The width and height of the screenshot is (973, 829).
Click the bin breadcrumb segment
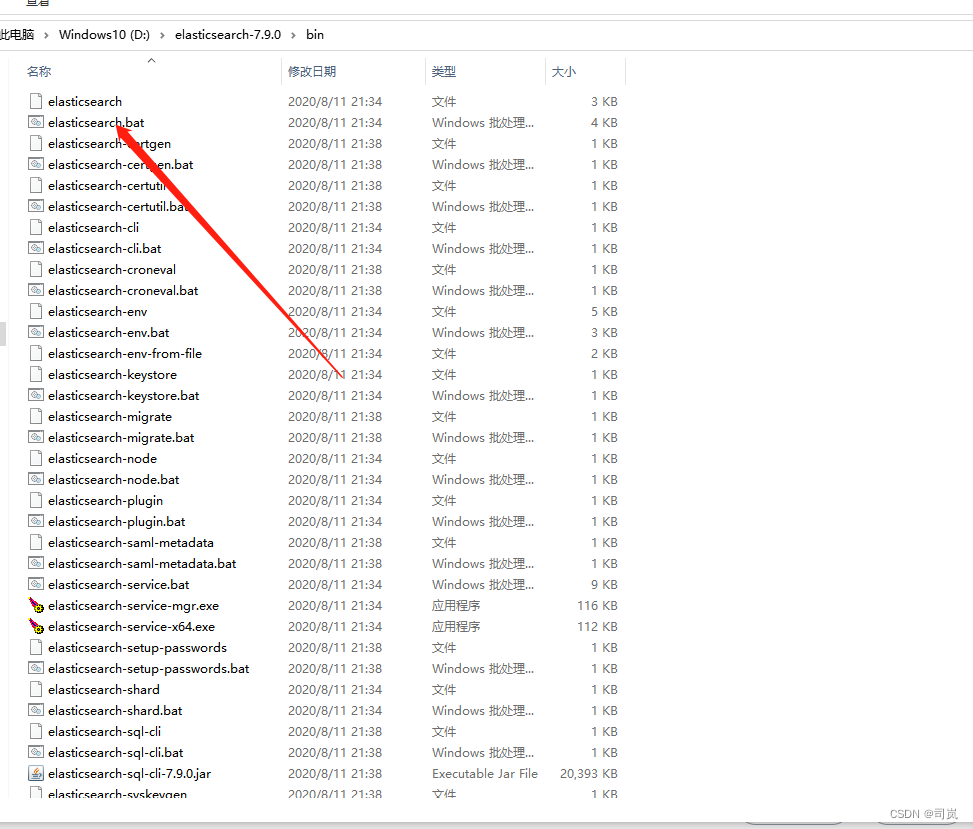315,35
